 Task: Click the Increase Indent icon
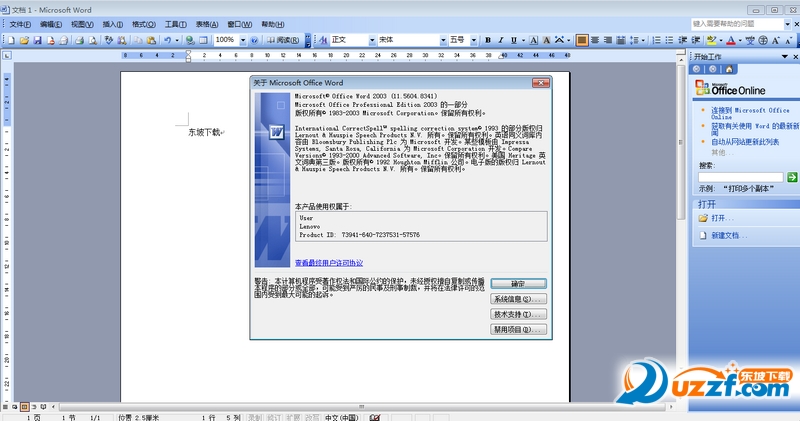695,40
